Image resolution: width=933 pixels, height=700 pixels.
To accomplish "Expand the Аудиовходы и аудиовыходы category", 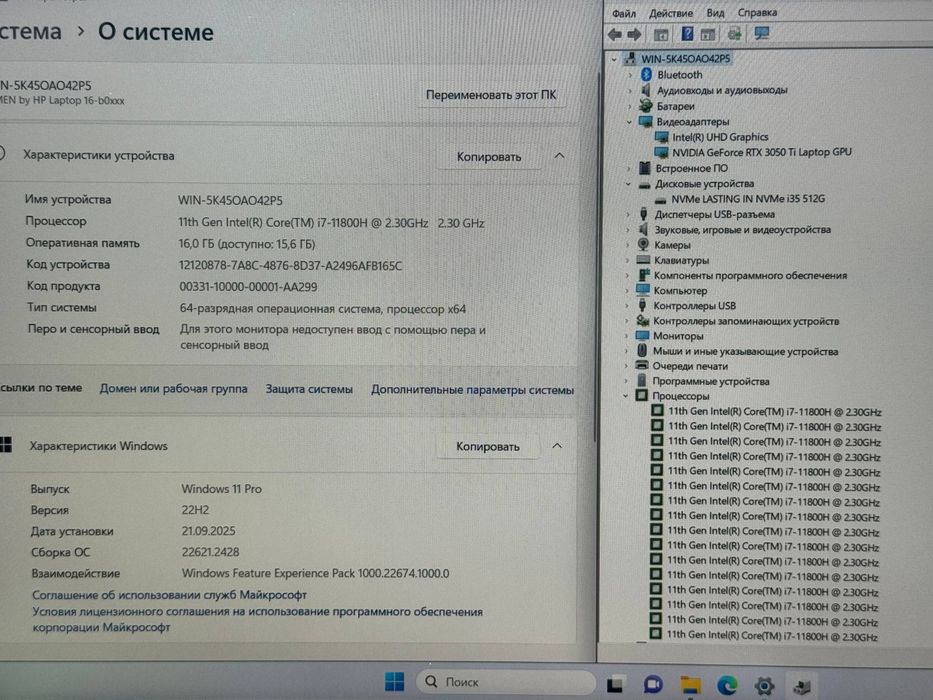I will click(x=630, y=90).
